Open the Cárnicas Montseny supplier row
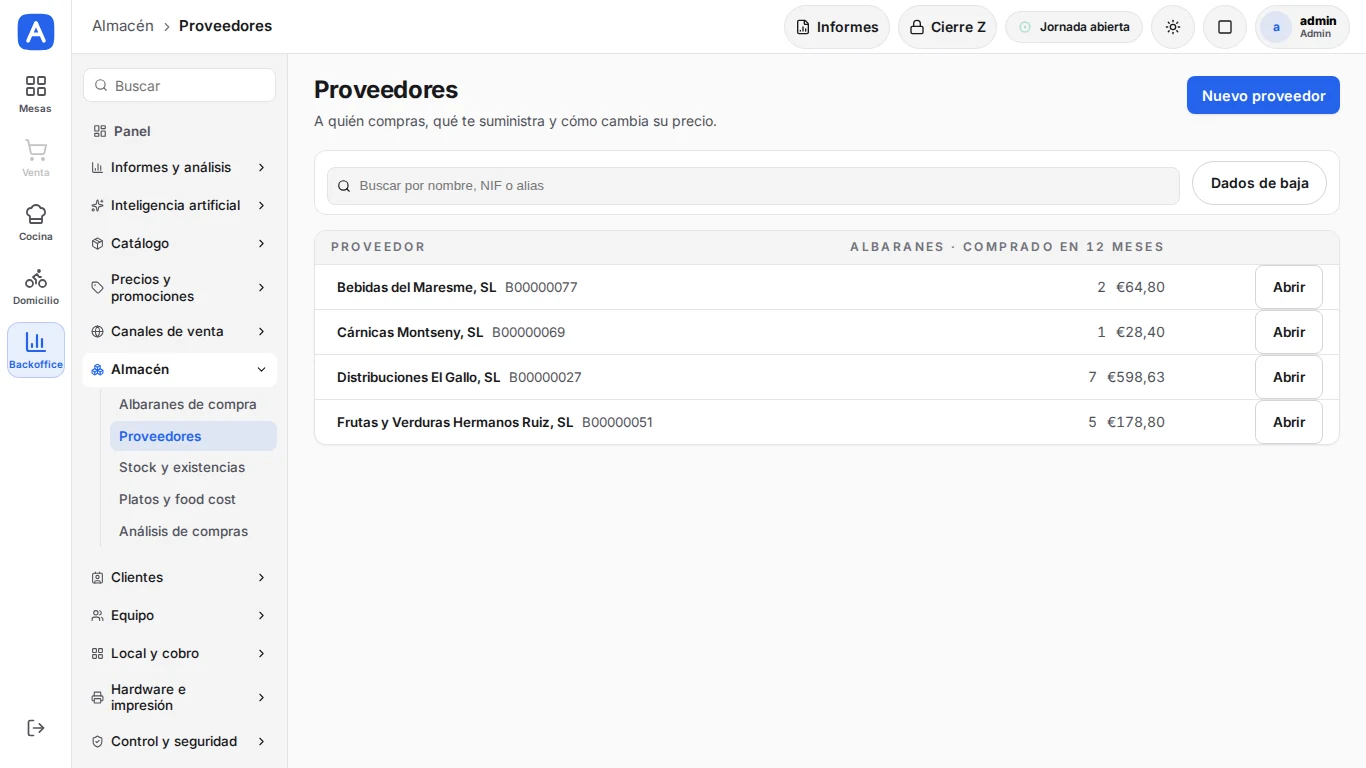This screenshot has width=1366, height=768. coord(827,332)
